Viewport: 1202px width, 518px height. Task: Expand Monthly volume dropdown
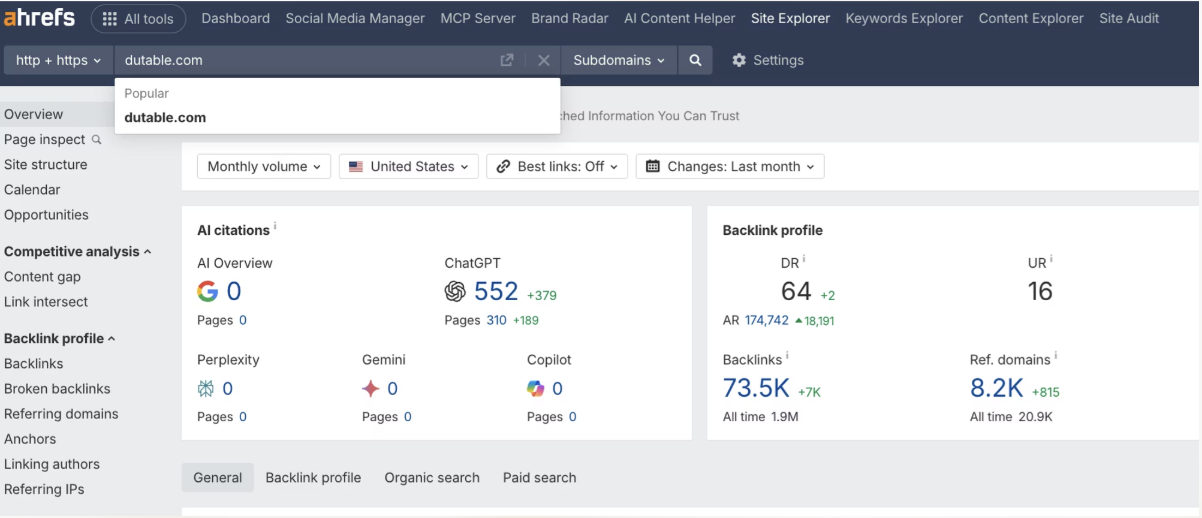click(264, 167)
